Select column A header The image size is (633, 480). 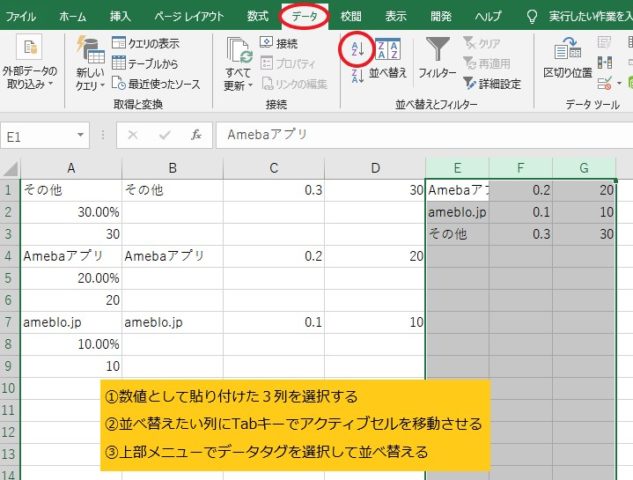[71, 168]
